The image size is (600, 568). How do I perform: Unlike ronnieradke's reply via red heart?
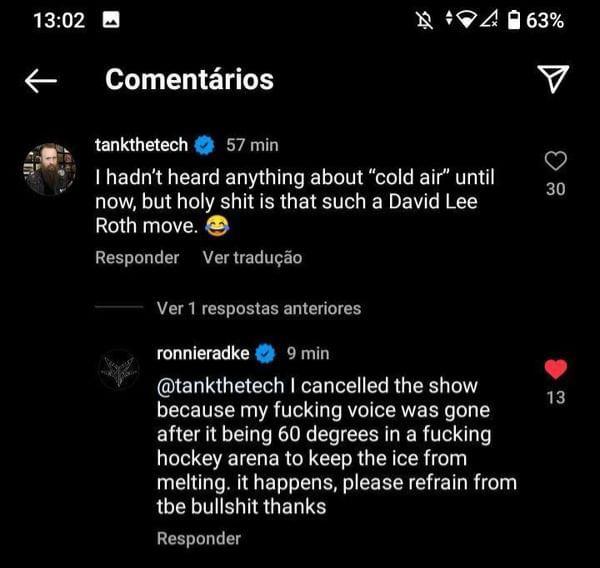tap(556, 370)
